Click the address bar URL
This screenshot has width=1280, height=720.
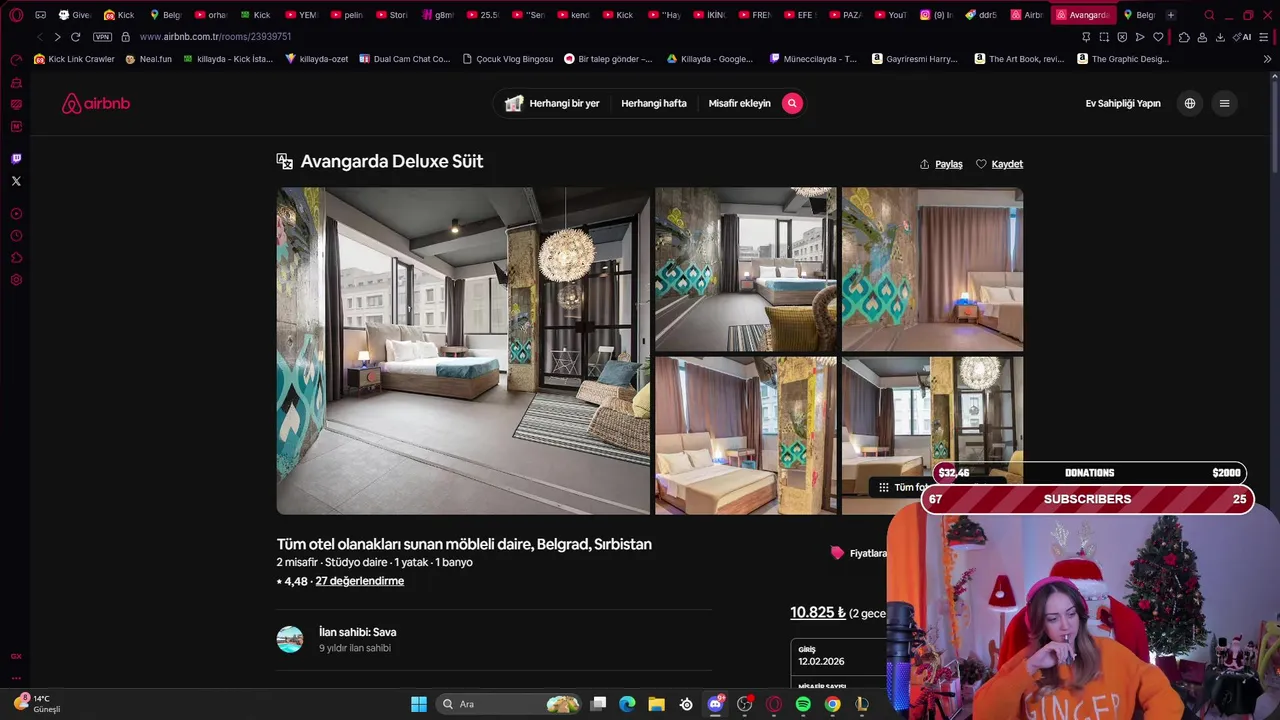(215, 37)
